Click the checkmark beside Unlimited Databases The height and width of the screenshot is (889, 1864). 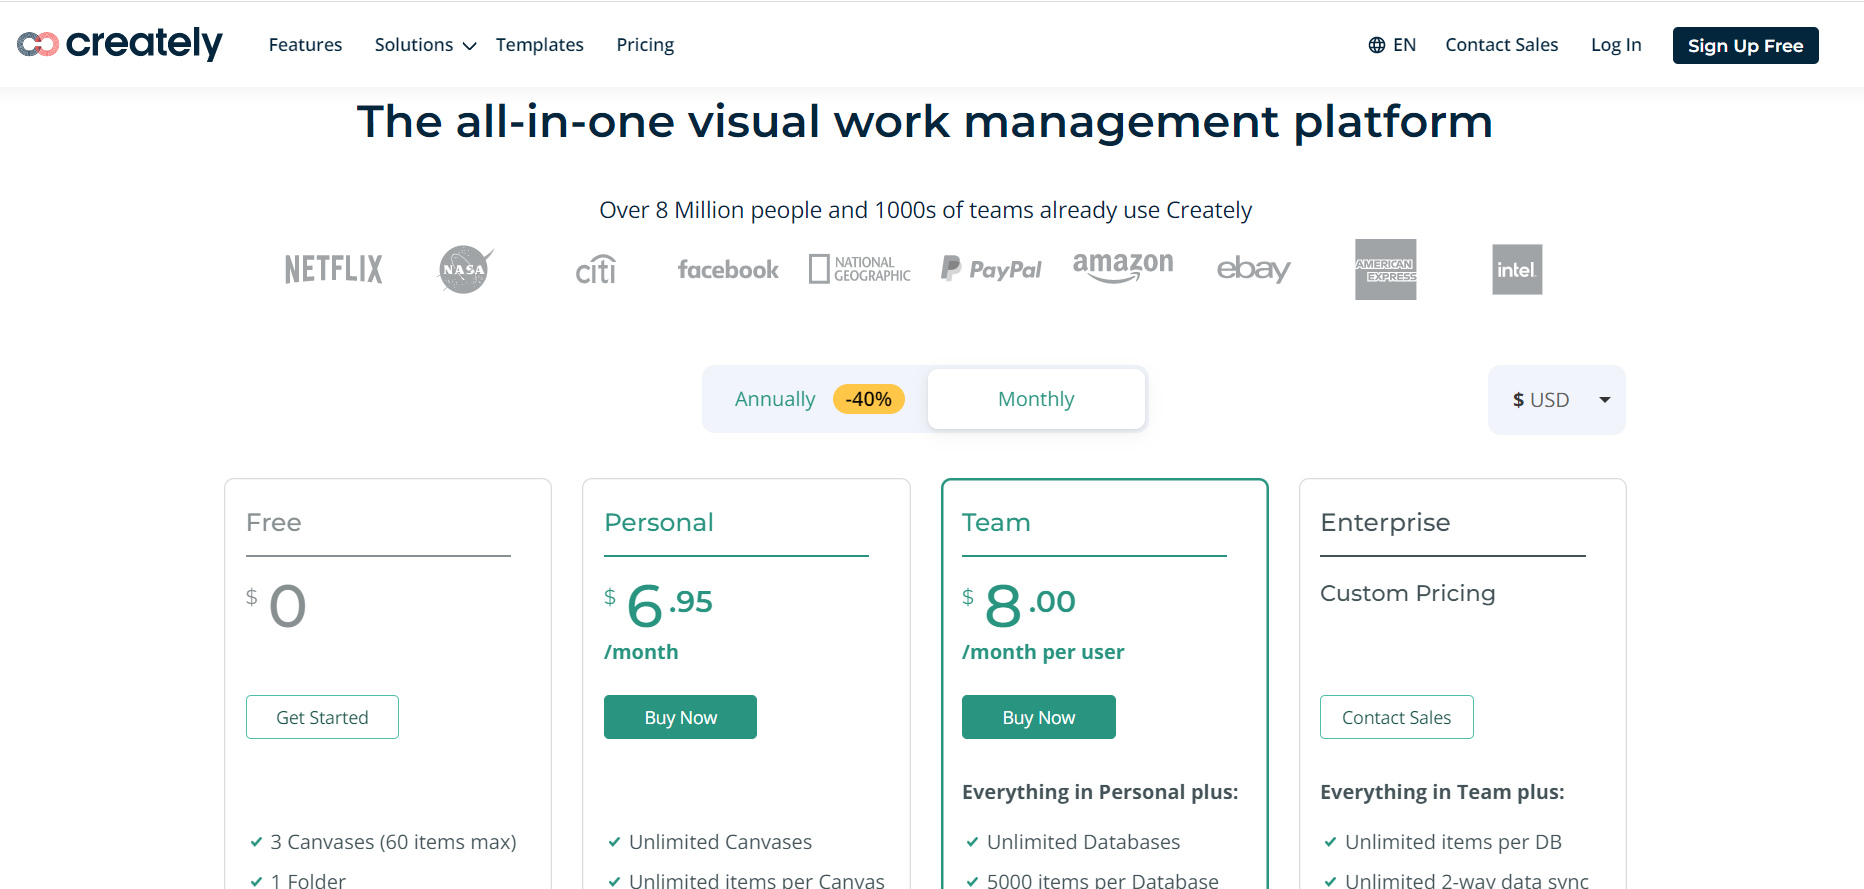click(x=972, y=842)
